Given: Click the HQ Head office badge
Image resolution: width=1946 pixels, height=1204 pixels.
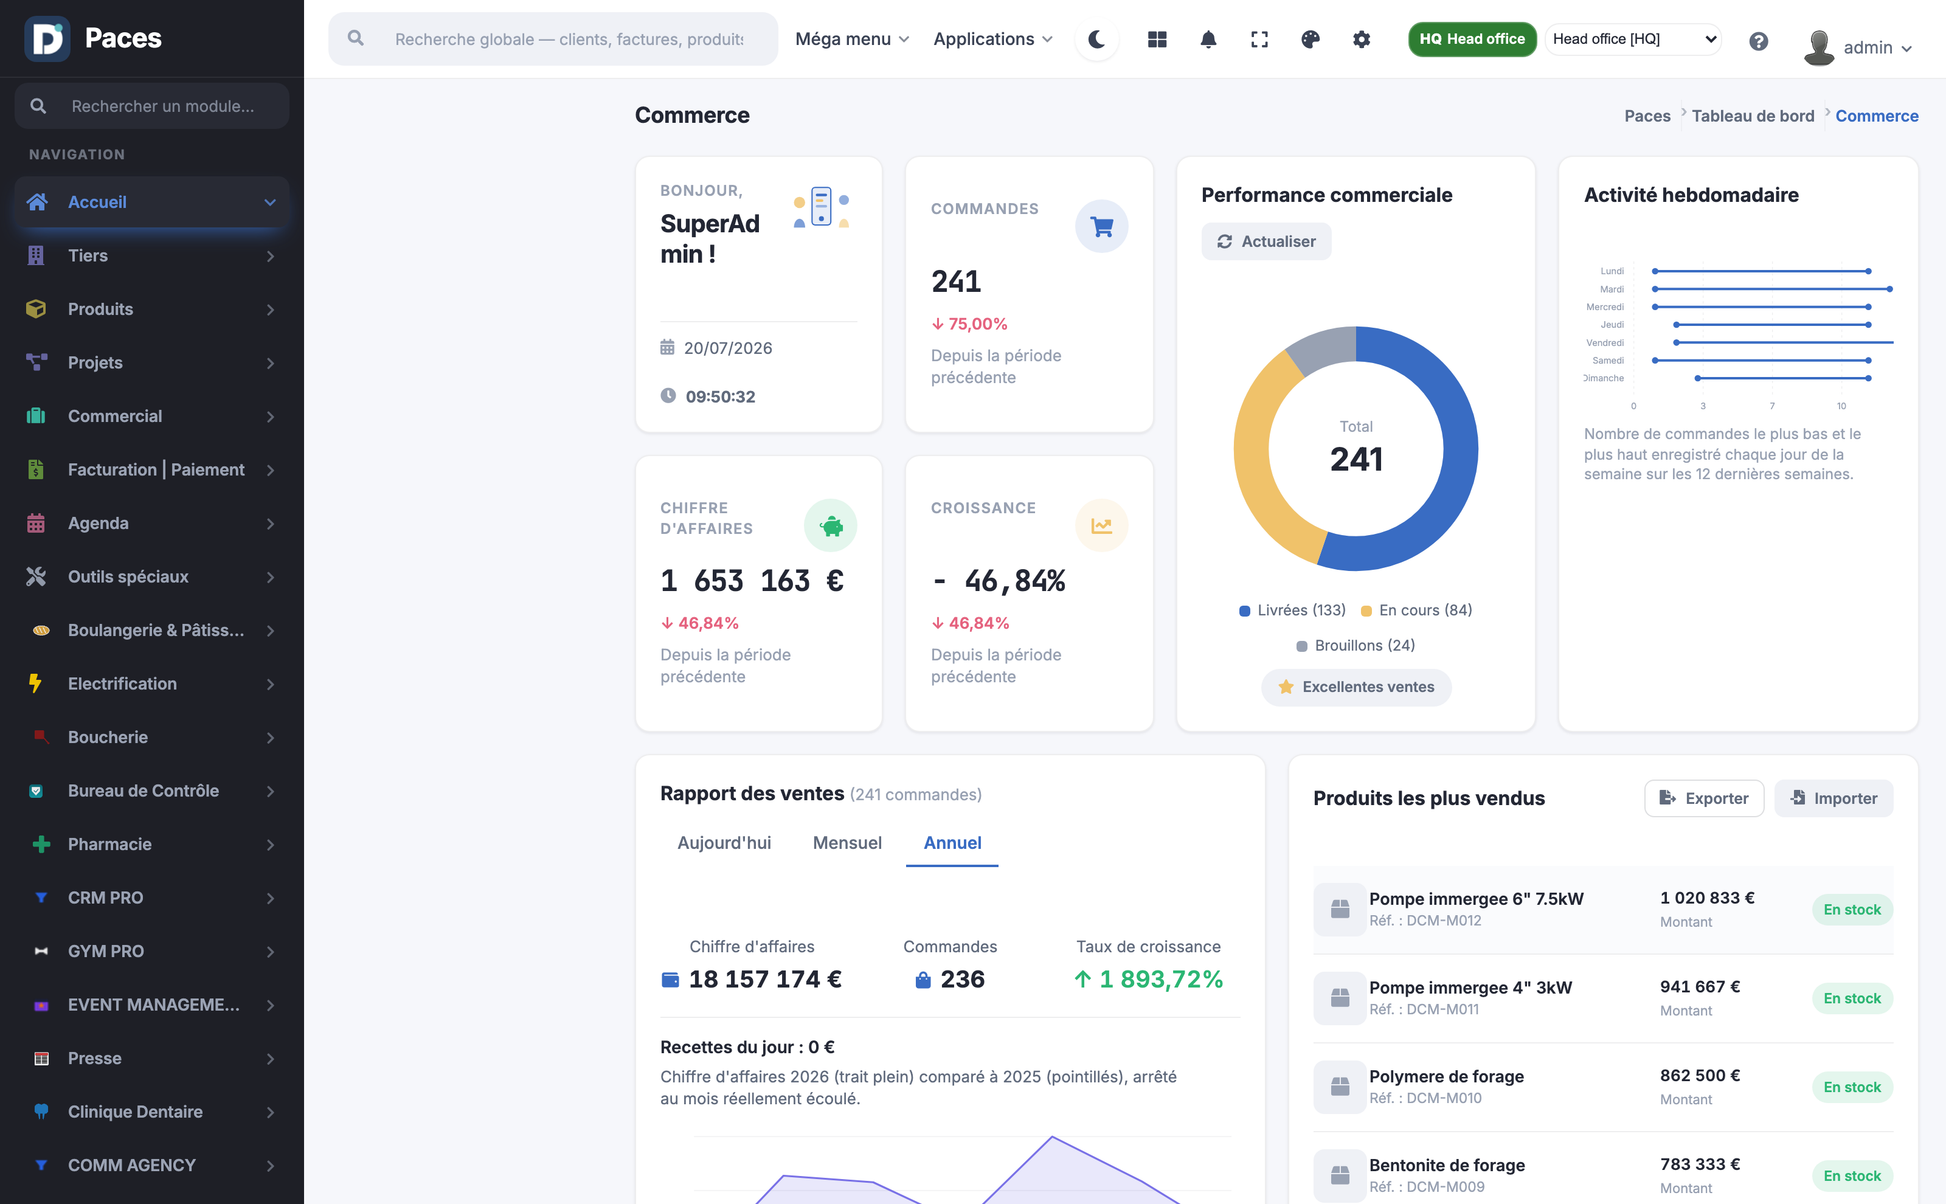Looking at the screenshot, I should coord(1472,39).
